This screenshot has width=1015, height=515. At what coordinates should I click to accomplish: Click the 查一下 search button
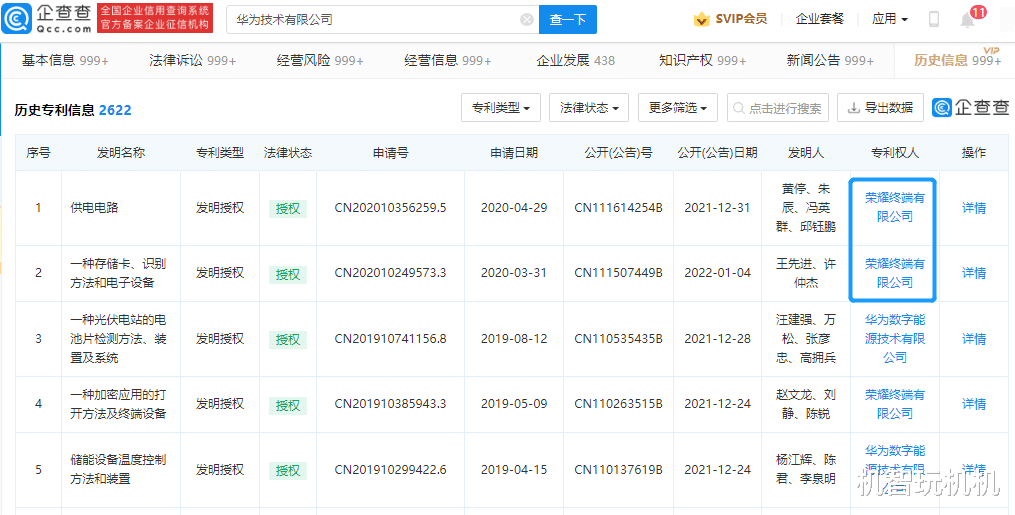(x=568, y=19)
